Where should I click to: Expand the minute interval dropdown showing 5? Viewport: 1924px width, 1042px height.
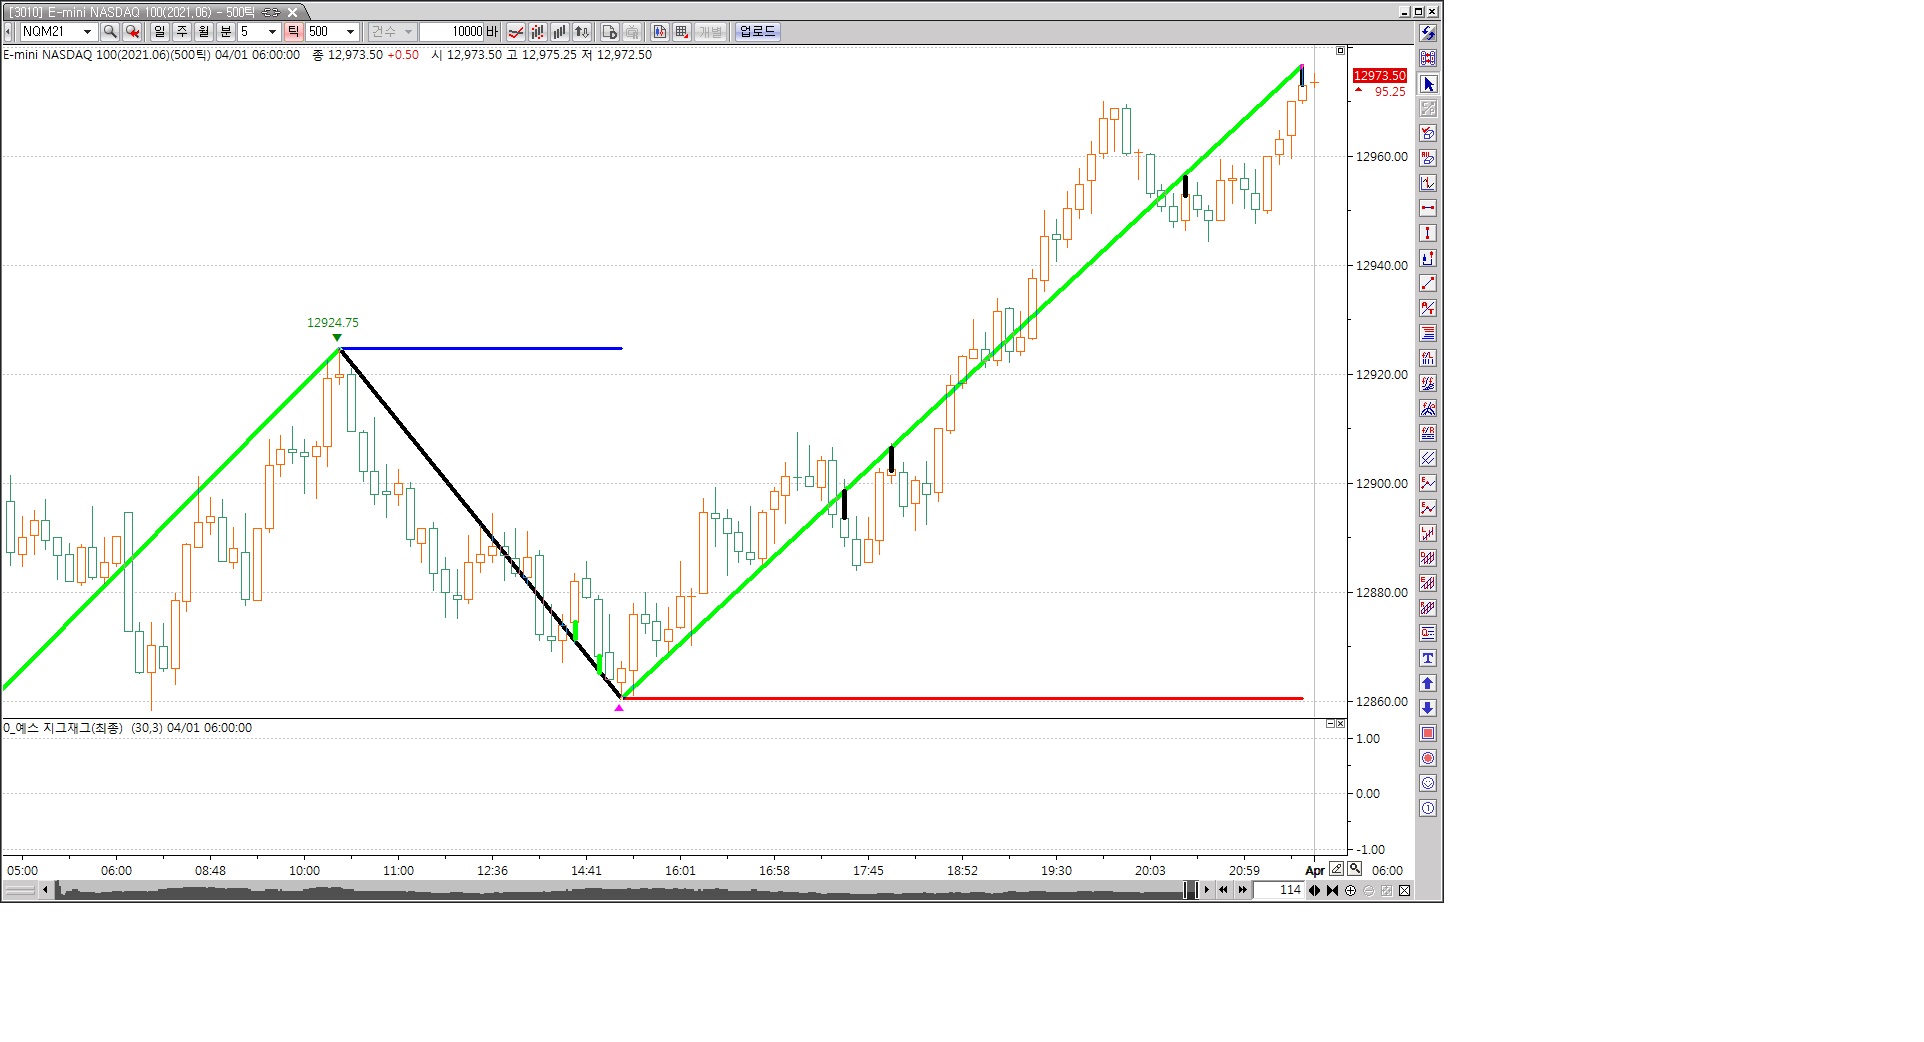[x=272, y=32]
